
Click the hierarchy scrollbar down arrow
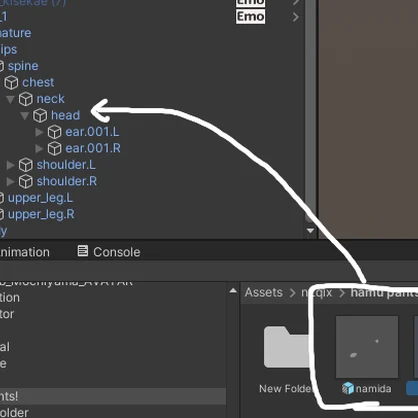click(310, 231)
